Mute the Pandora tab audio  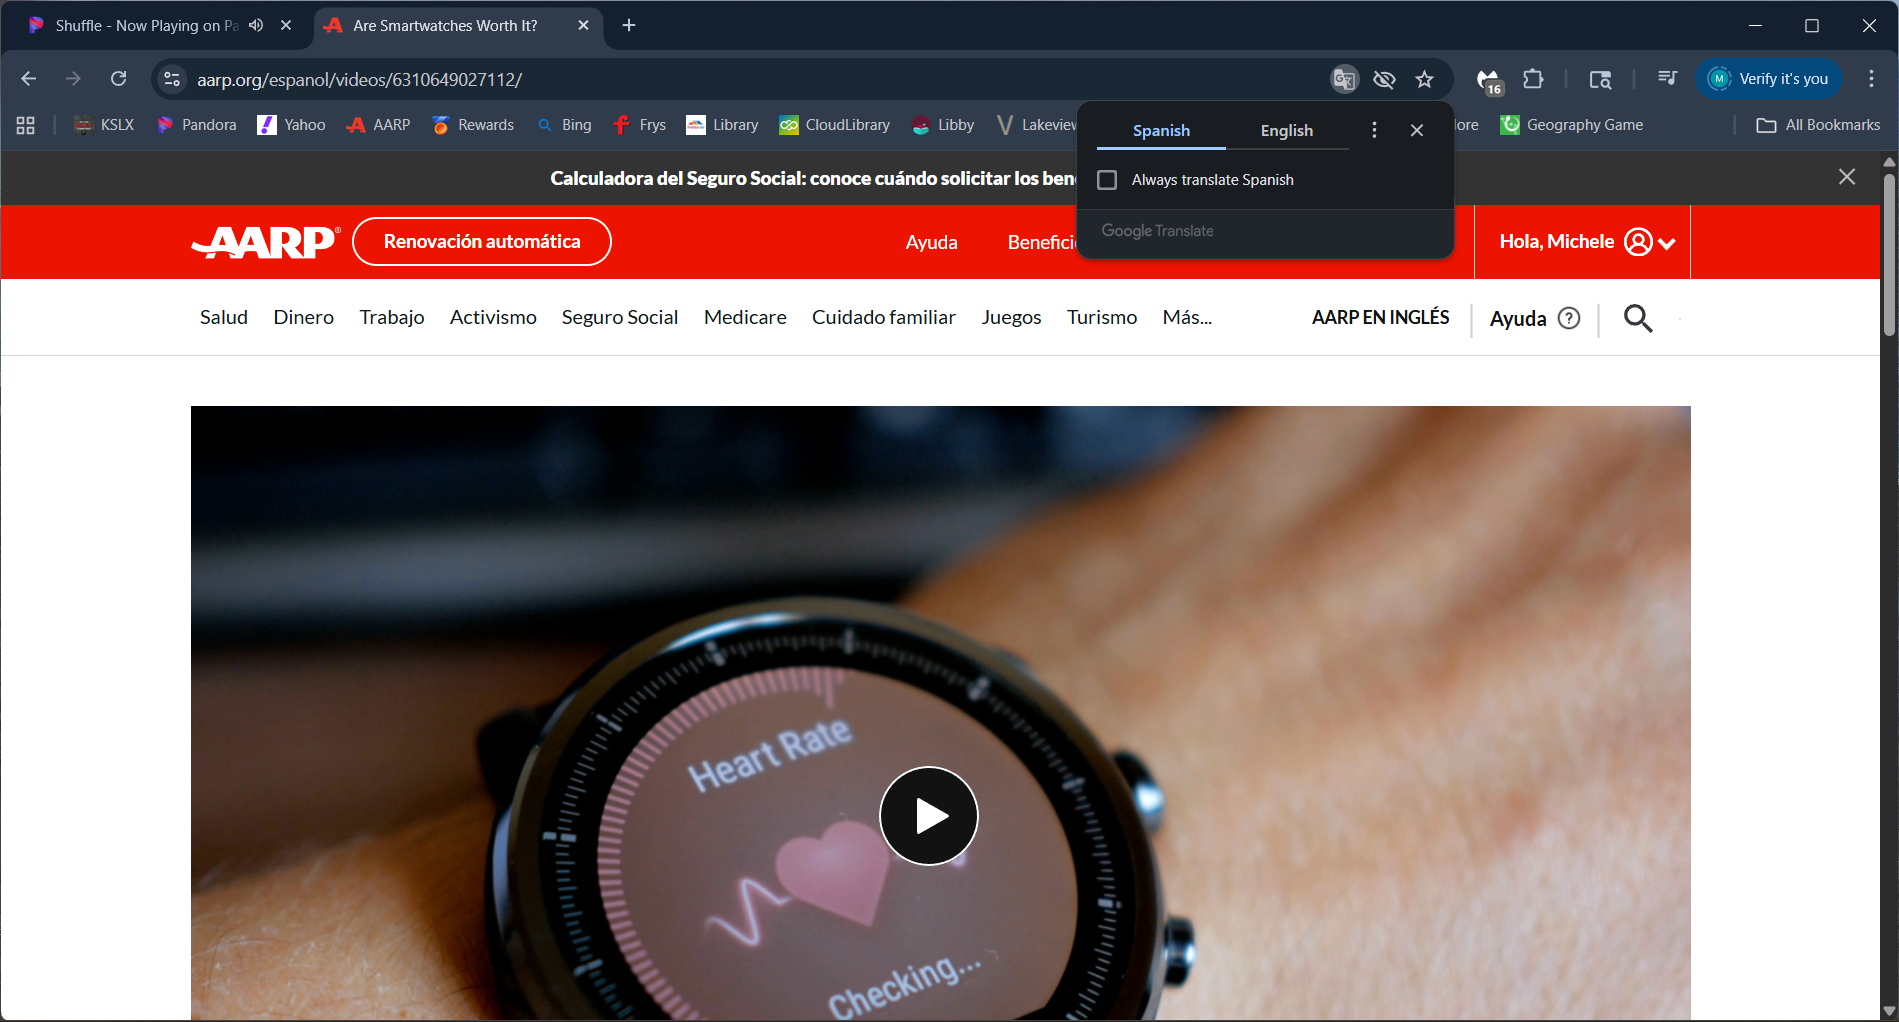(257, 25)
